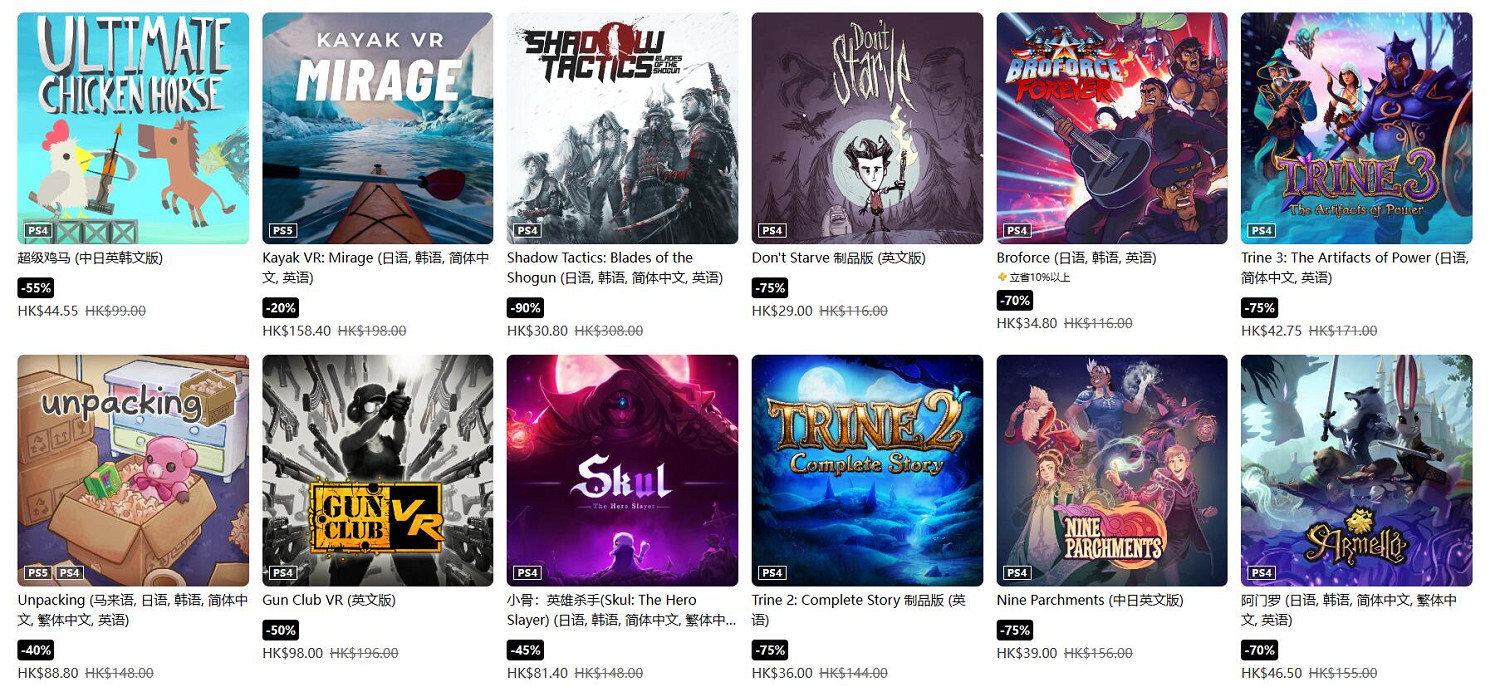Click Gun Club VR cover image
The height and width of the screenshot is (687, 1500).
(x=378, y=471)
